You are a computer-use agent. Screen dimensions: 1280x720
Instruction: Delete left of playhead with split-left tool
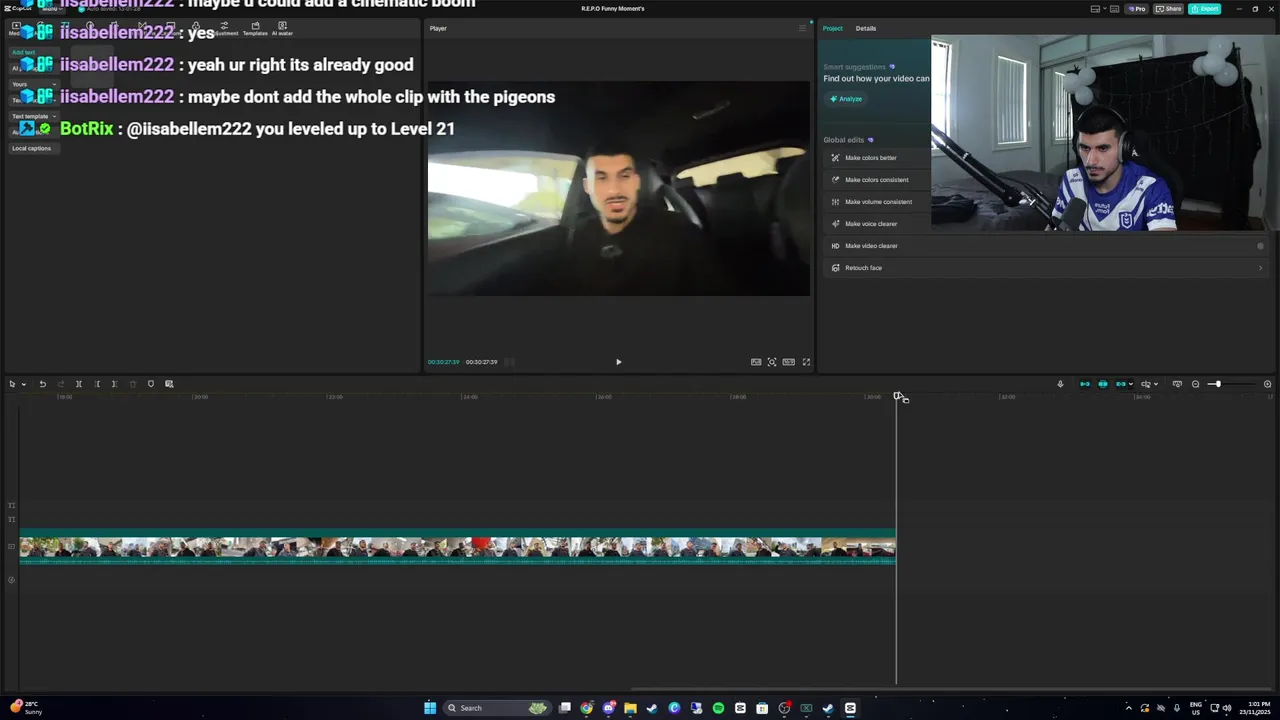pyautogui.click(x=97, y=384)
